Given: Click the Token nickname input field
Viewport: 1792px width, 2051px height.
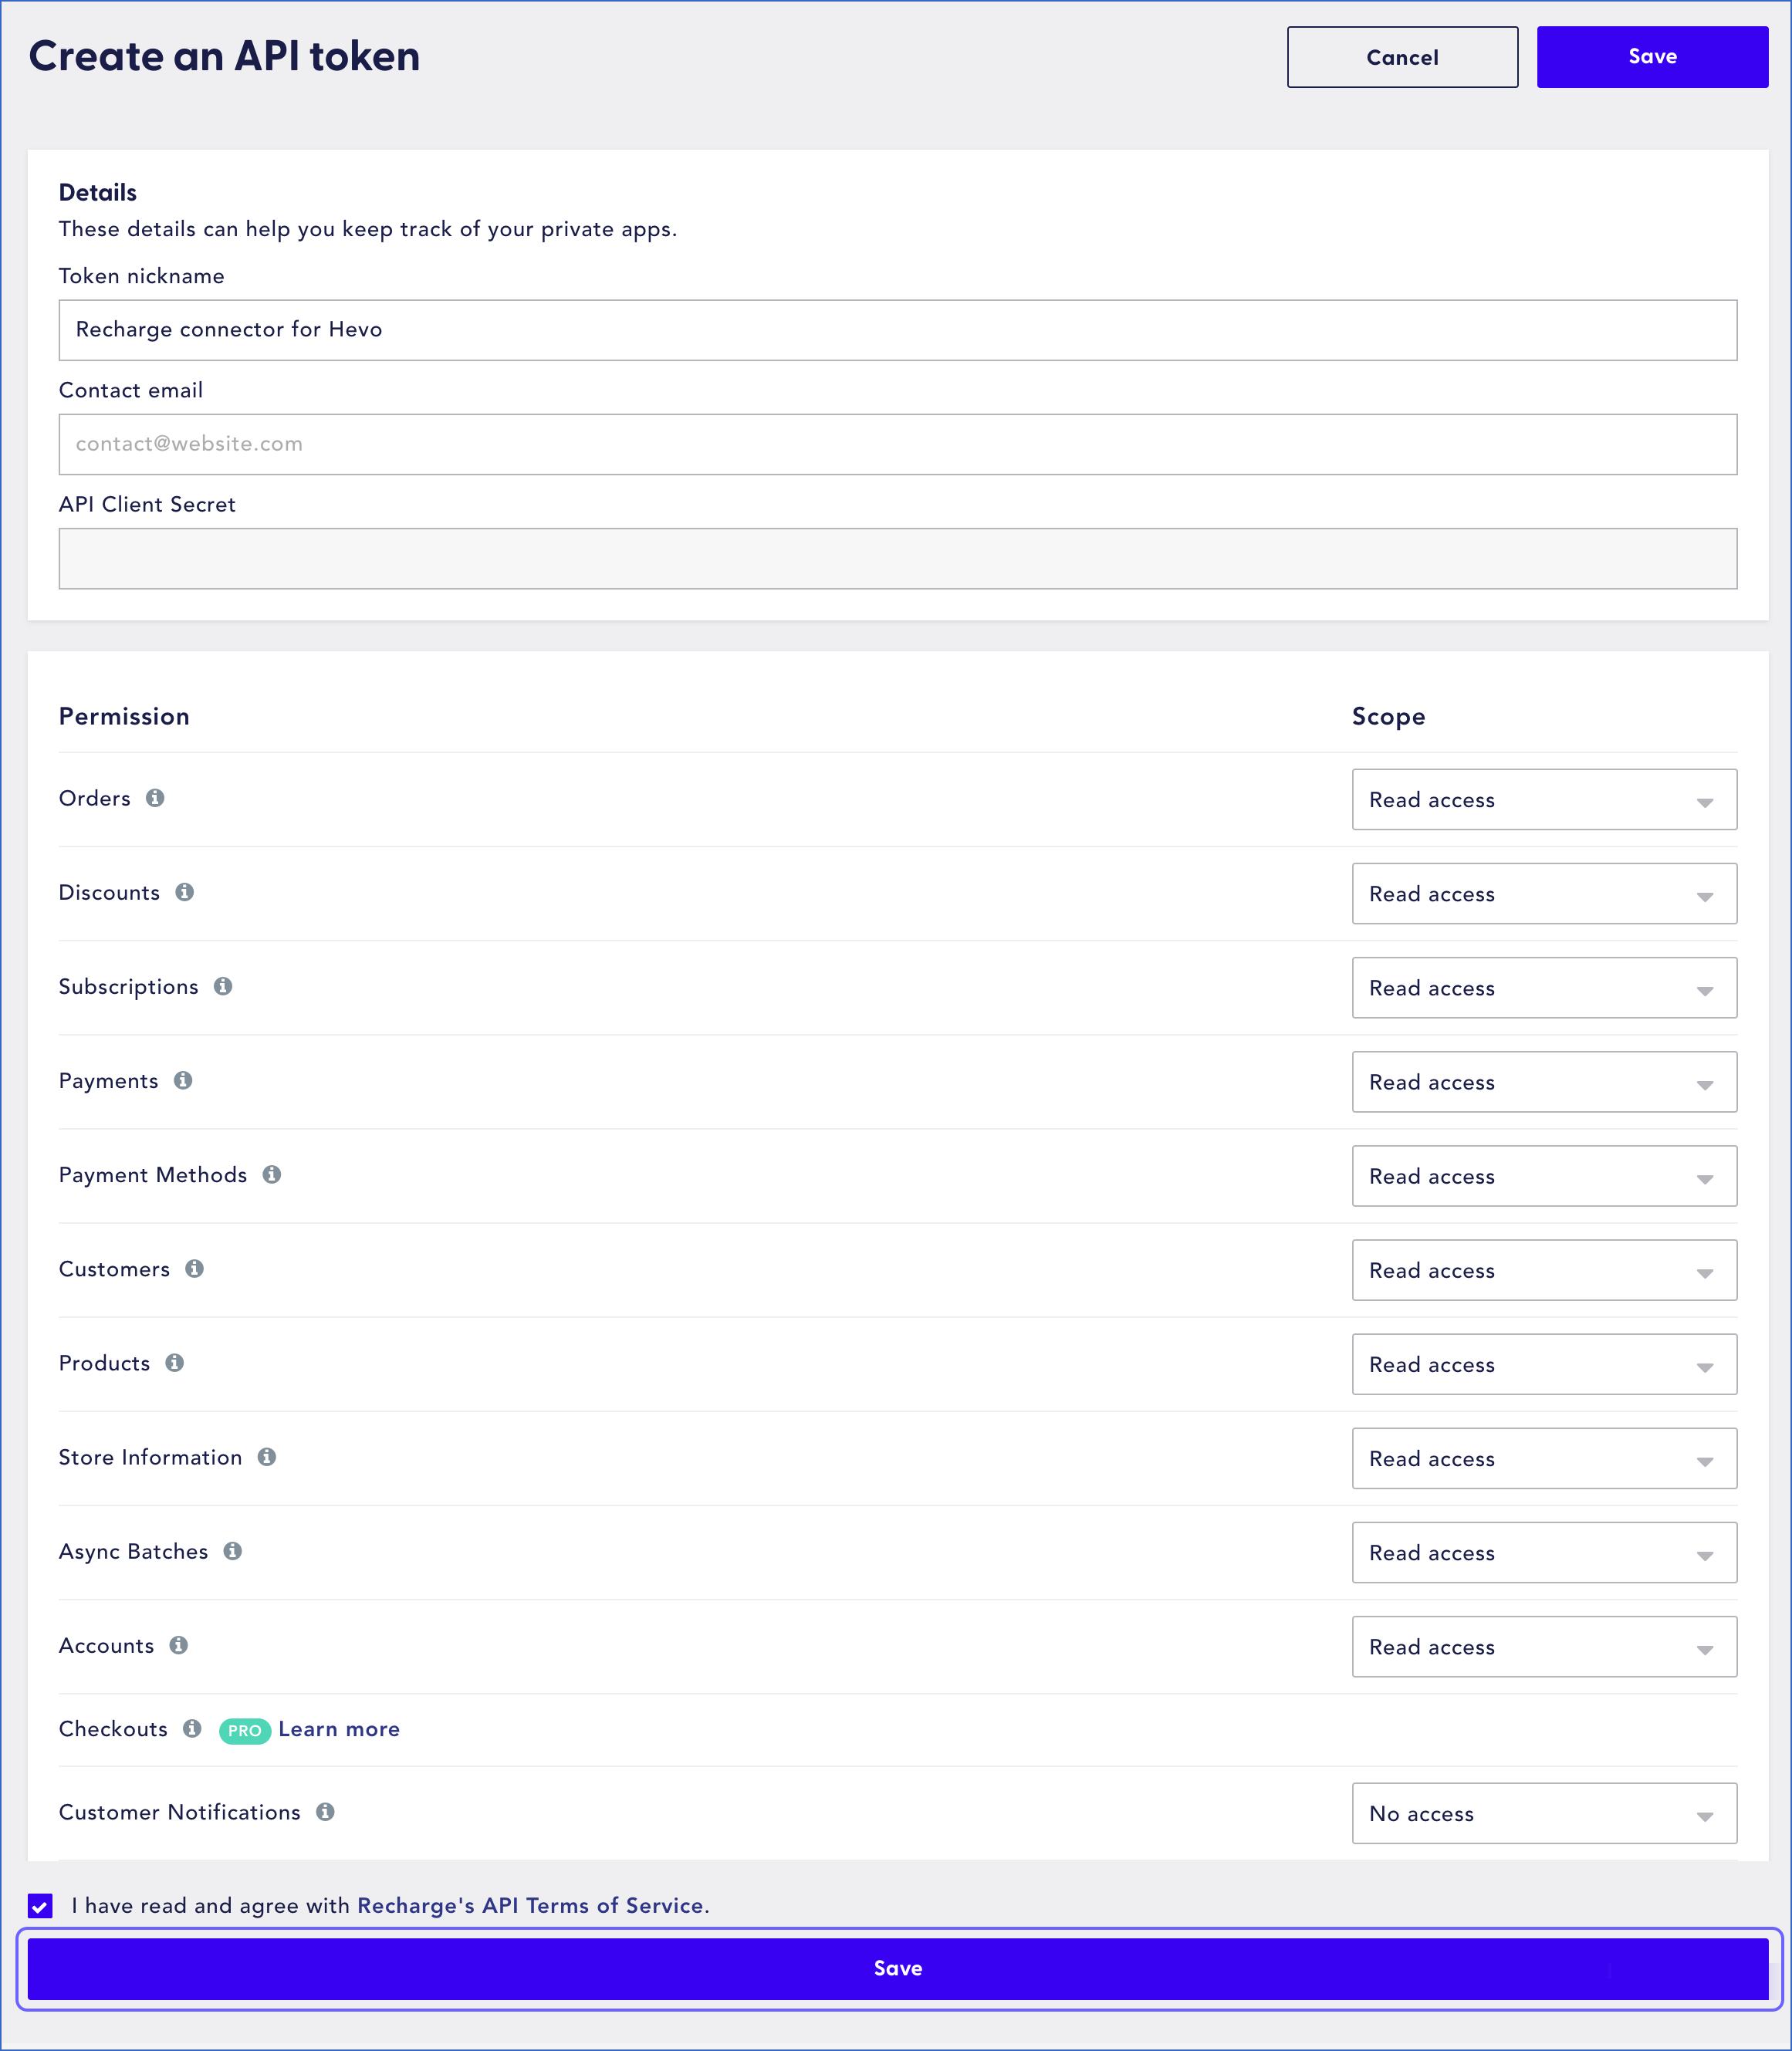Looking at the screenshot, I should click(897, 328).
